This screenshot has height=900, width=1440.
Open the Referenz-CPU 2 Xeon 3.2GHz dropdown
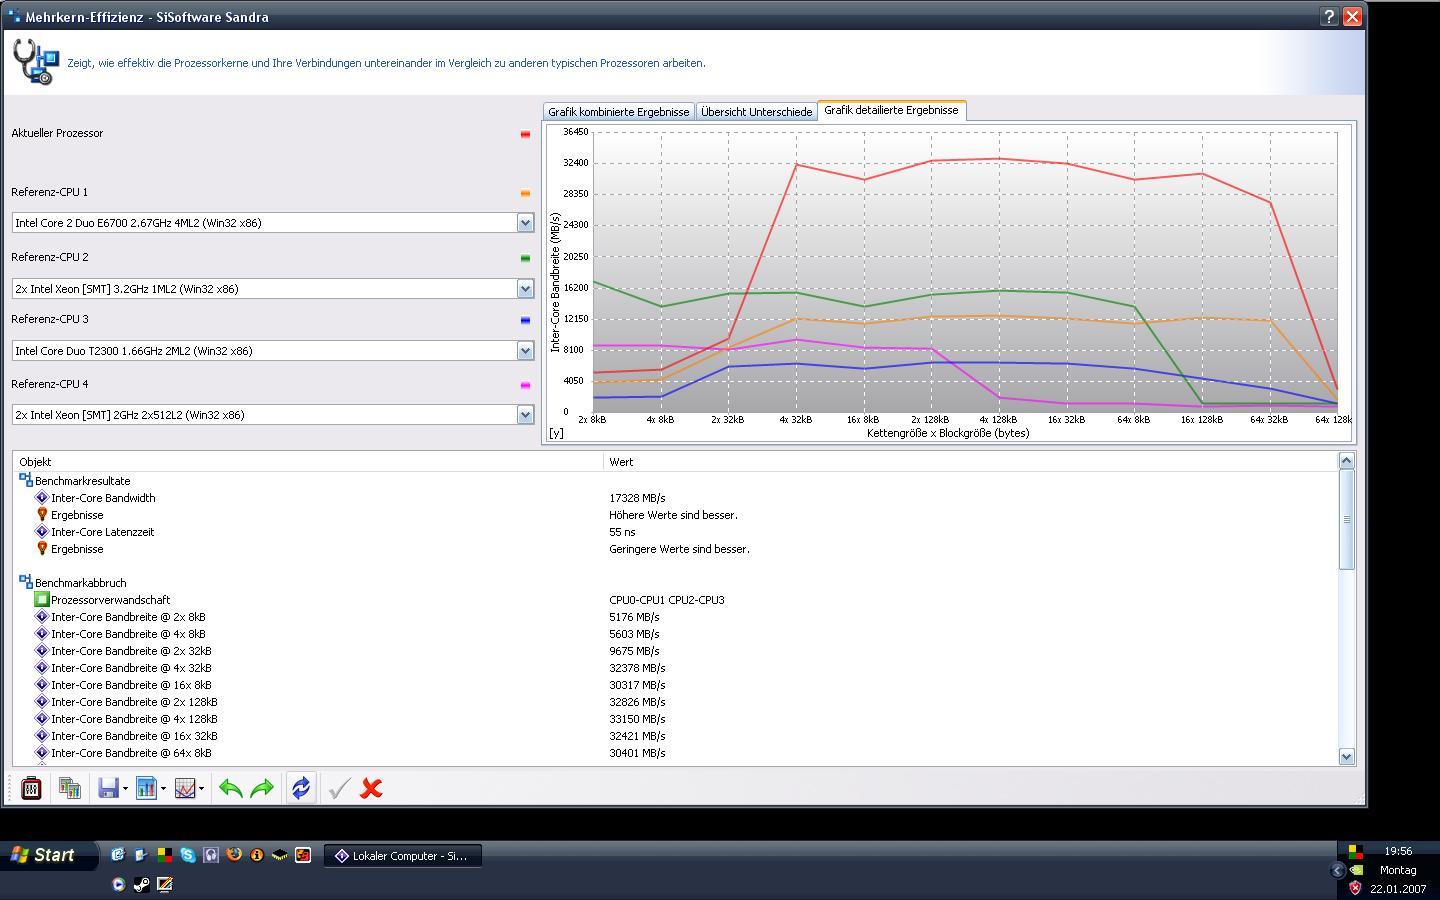point(525,289)
